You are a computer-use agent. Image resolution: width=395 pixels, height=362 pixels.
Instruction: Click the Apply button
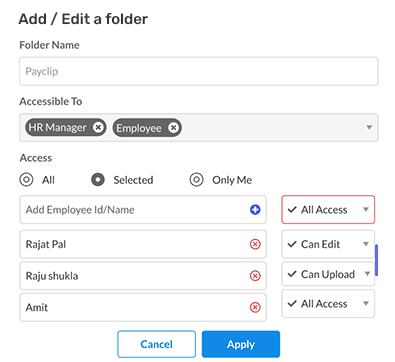pyautogui.click(x=241, y=344)
